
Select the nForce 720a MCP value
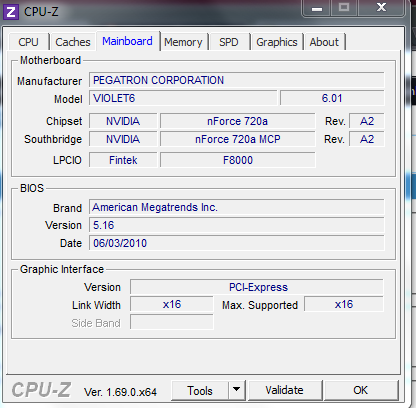pyautogui.click(x=237, y=139)
